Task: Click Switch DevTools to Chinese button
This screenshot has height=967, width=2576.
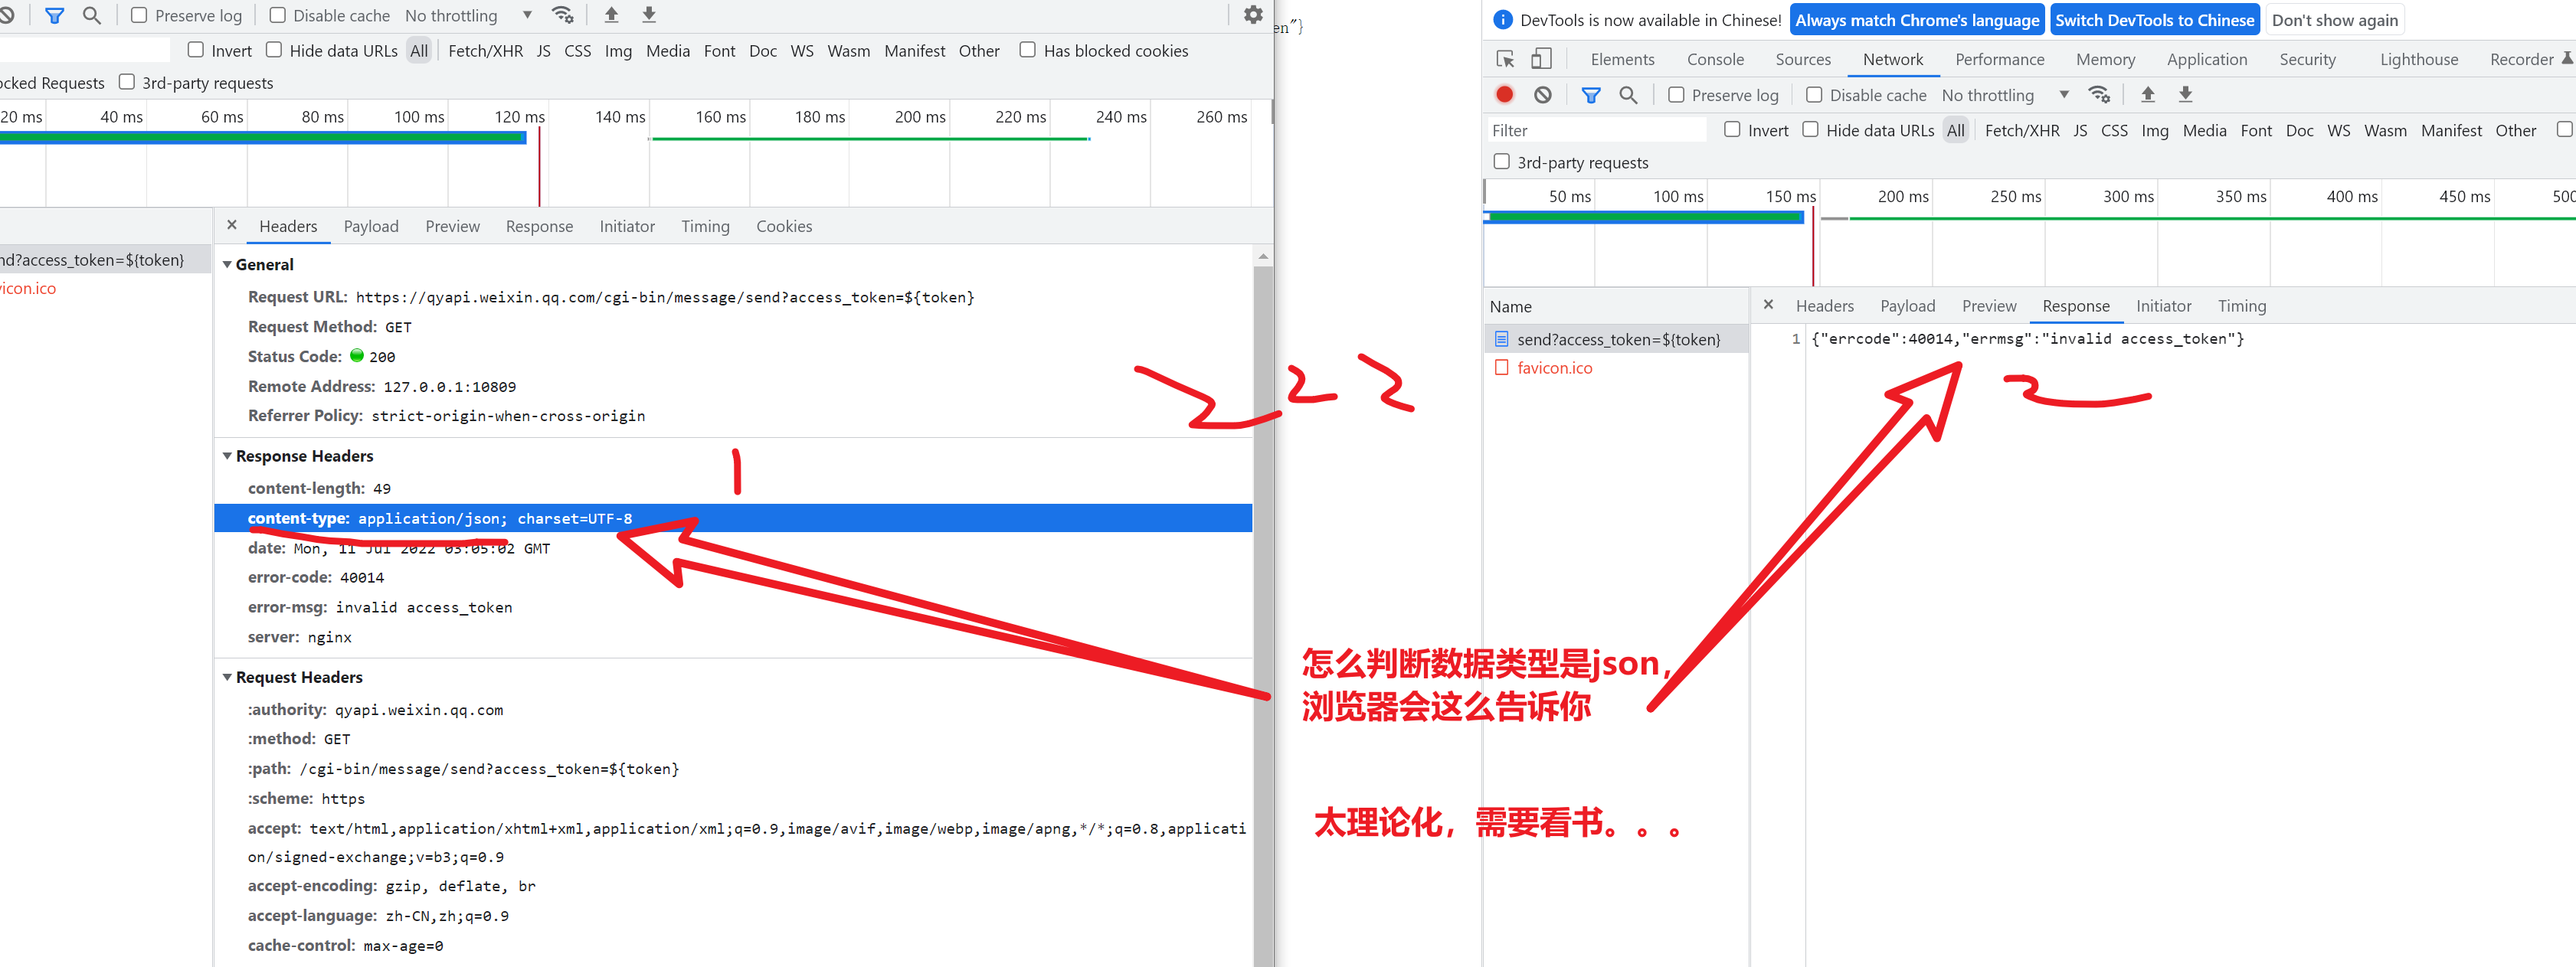Action: click(2154, 20)
